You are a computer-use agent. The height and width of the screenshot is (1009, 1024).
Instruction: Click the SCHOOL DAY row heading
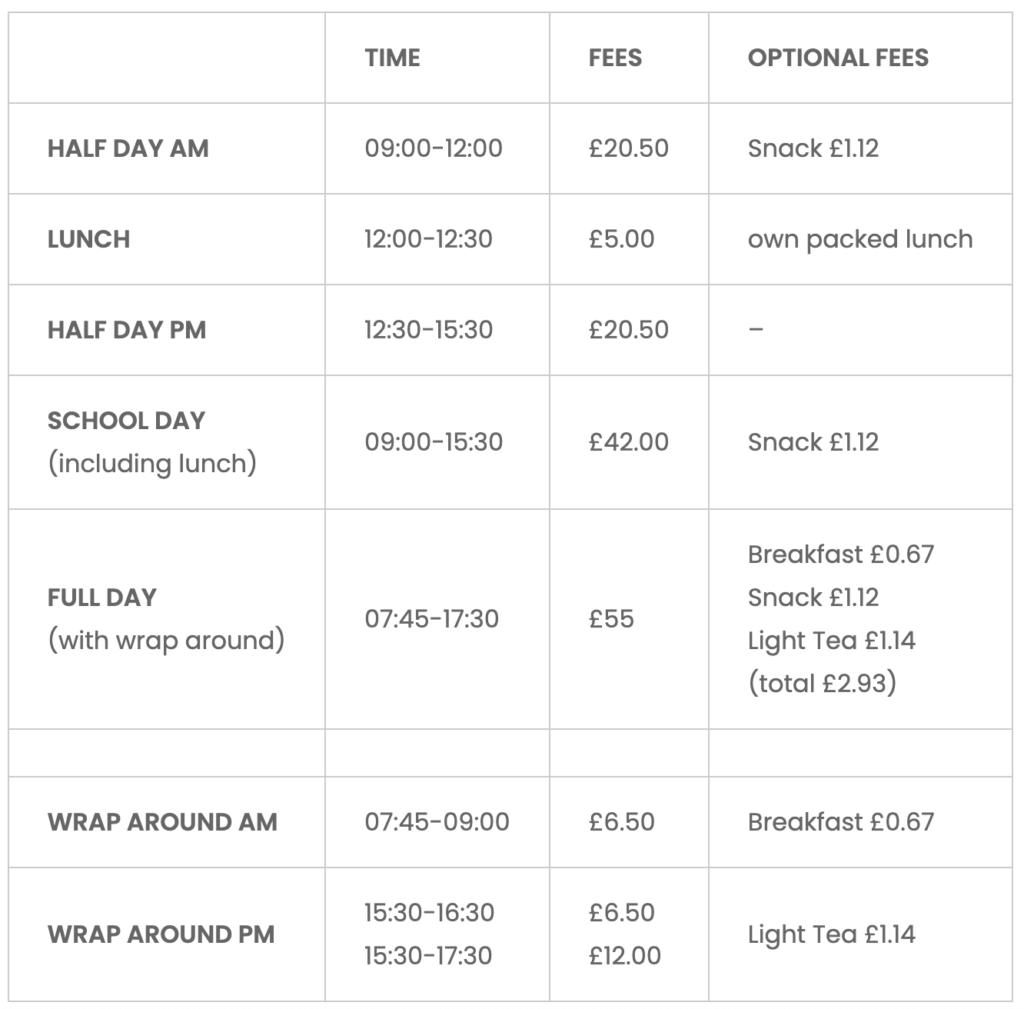[127, 421]
